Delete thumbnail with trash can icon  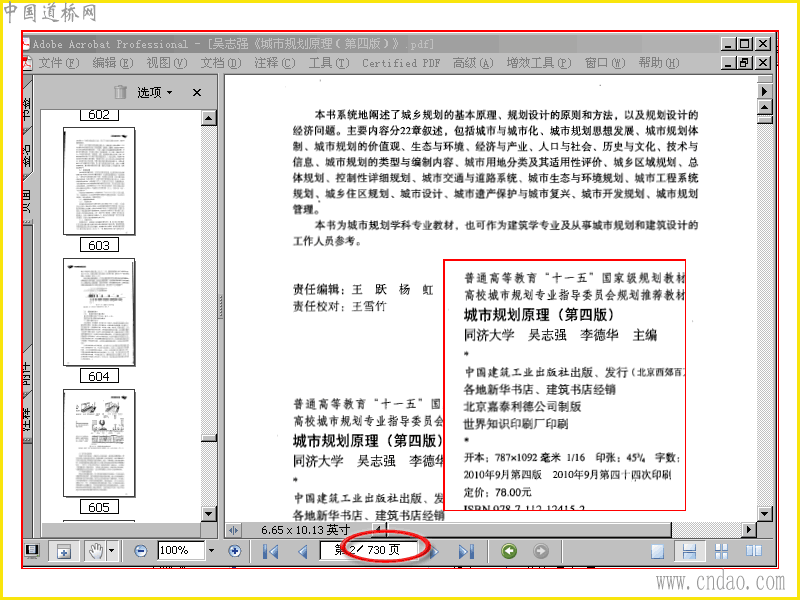[x=120, y=92]
